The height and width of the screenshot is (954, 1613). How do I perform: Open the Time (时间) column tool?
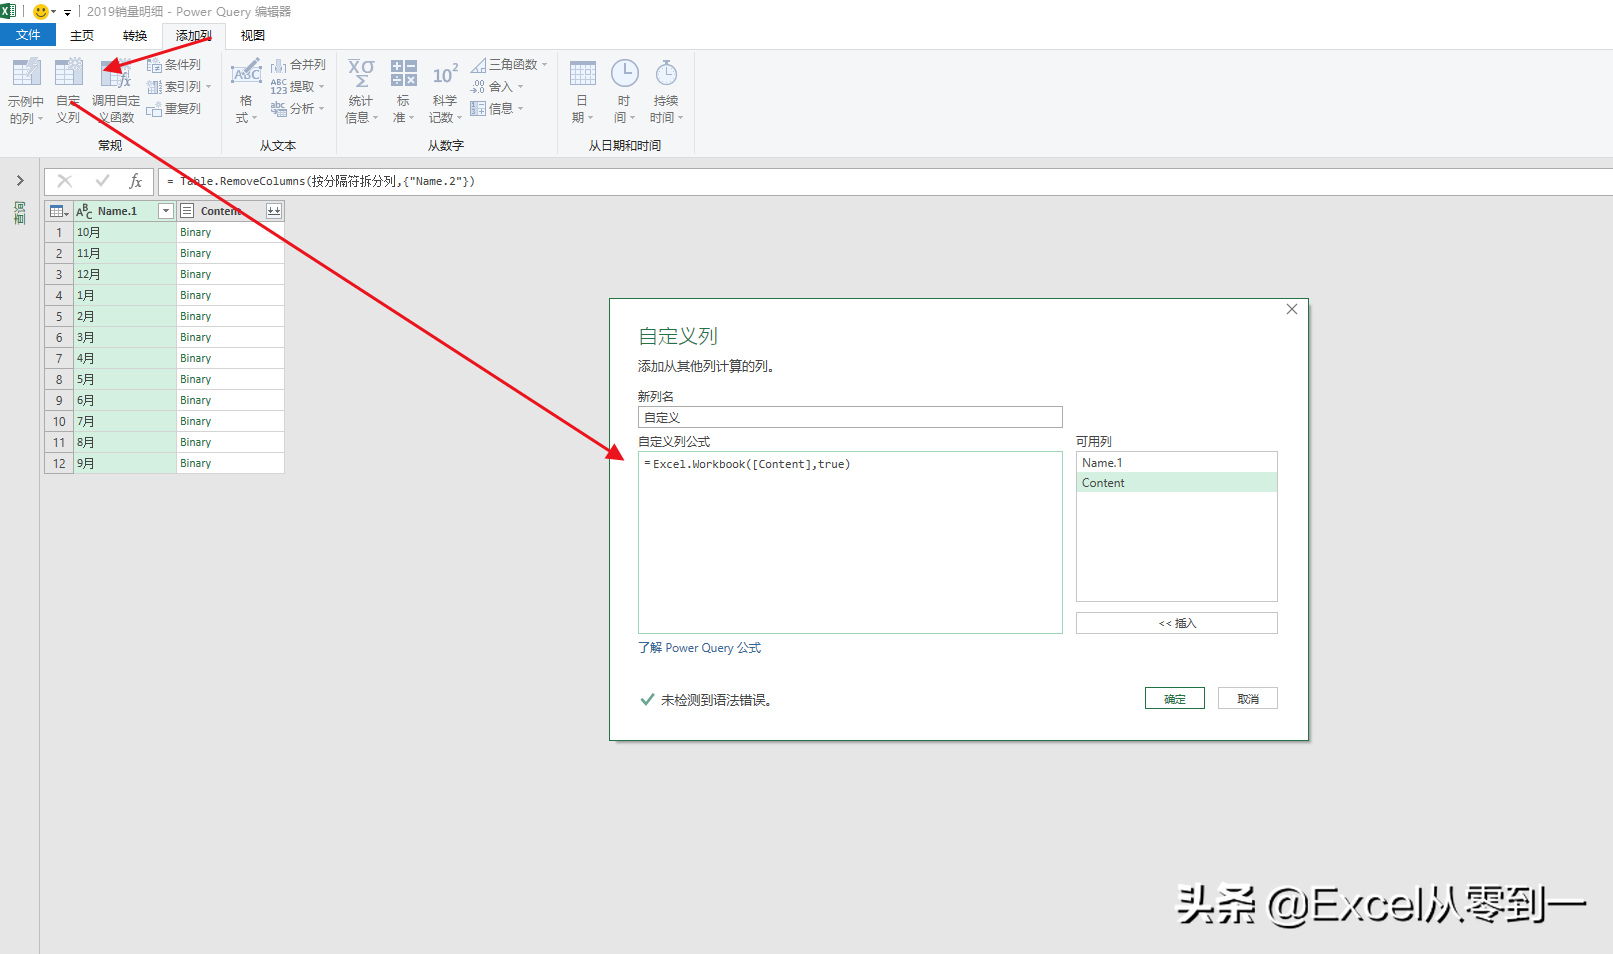(624, 91)
